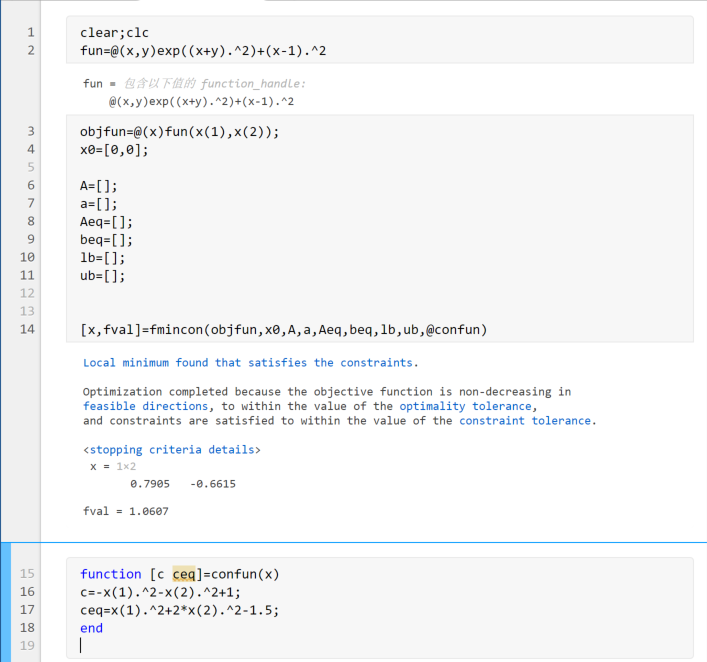Place cursor on empty line 19

[x=379, y=645]
